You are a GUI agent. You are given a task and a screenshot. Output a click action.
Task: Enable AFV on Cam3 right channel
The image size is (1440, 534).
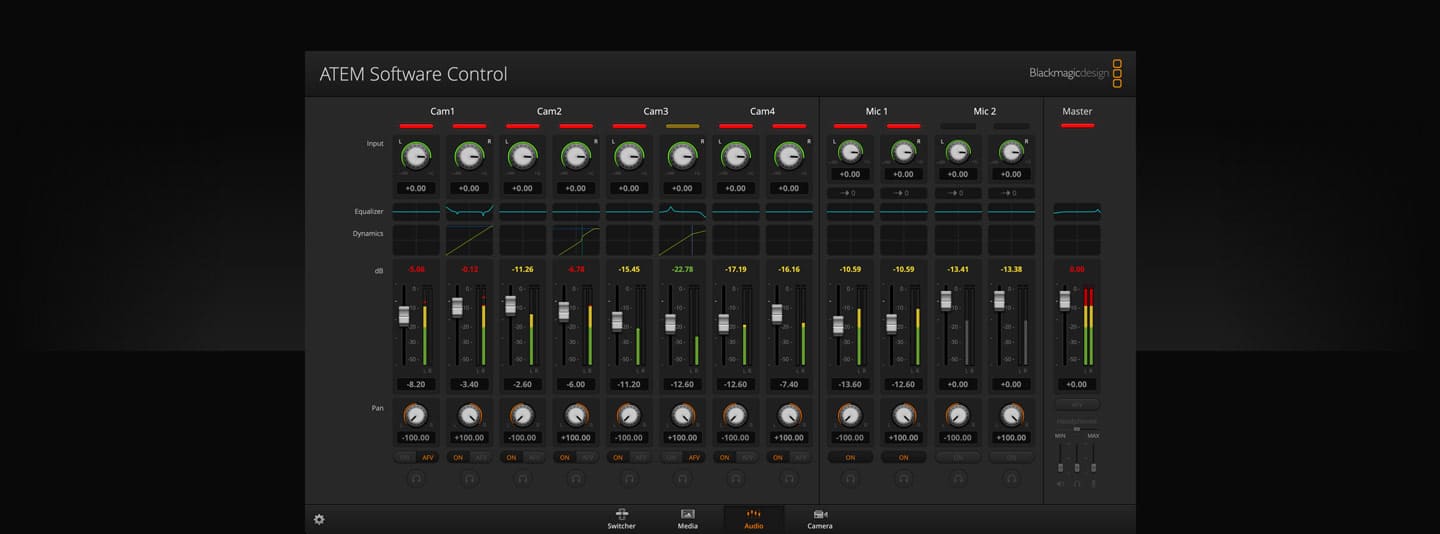coord(694,457)
